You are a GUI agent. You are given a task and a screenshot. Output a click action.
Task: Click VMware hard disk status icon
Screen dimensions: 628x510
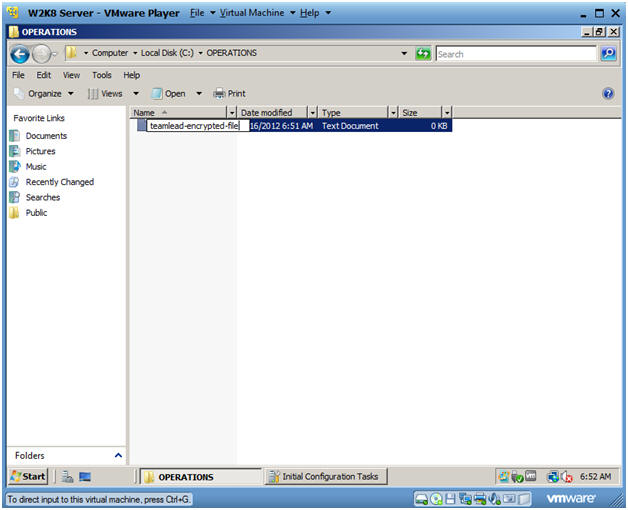click(421, 499)
